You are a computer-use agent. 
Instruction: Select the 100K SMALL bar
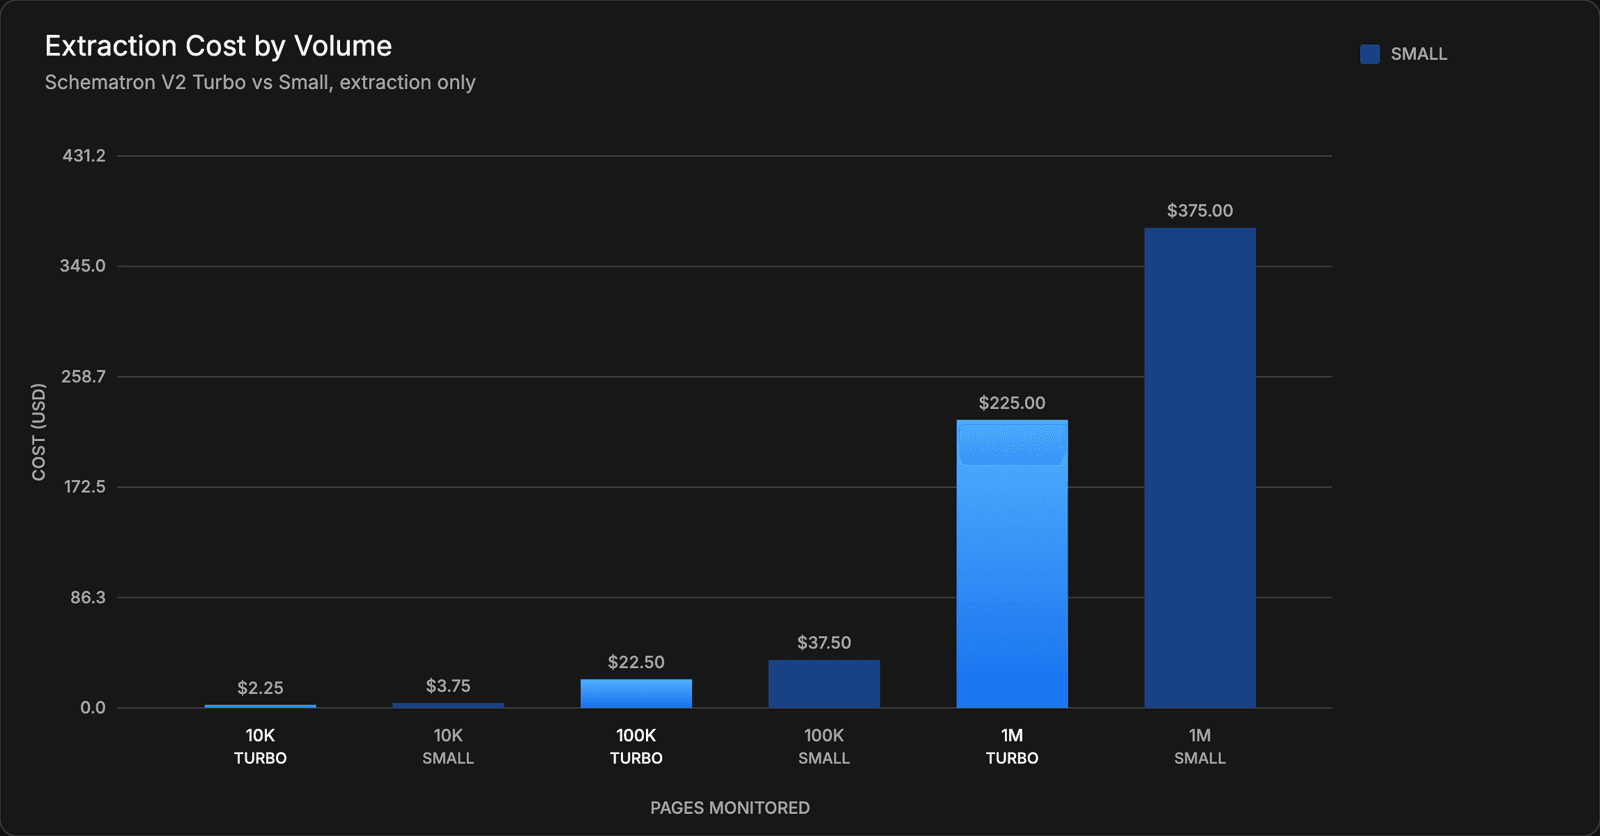point(824,684)
